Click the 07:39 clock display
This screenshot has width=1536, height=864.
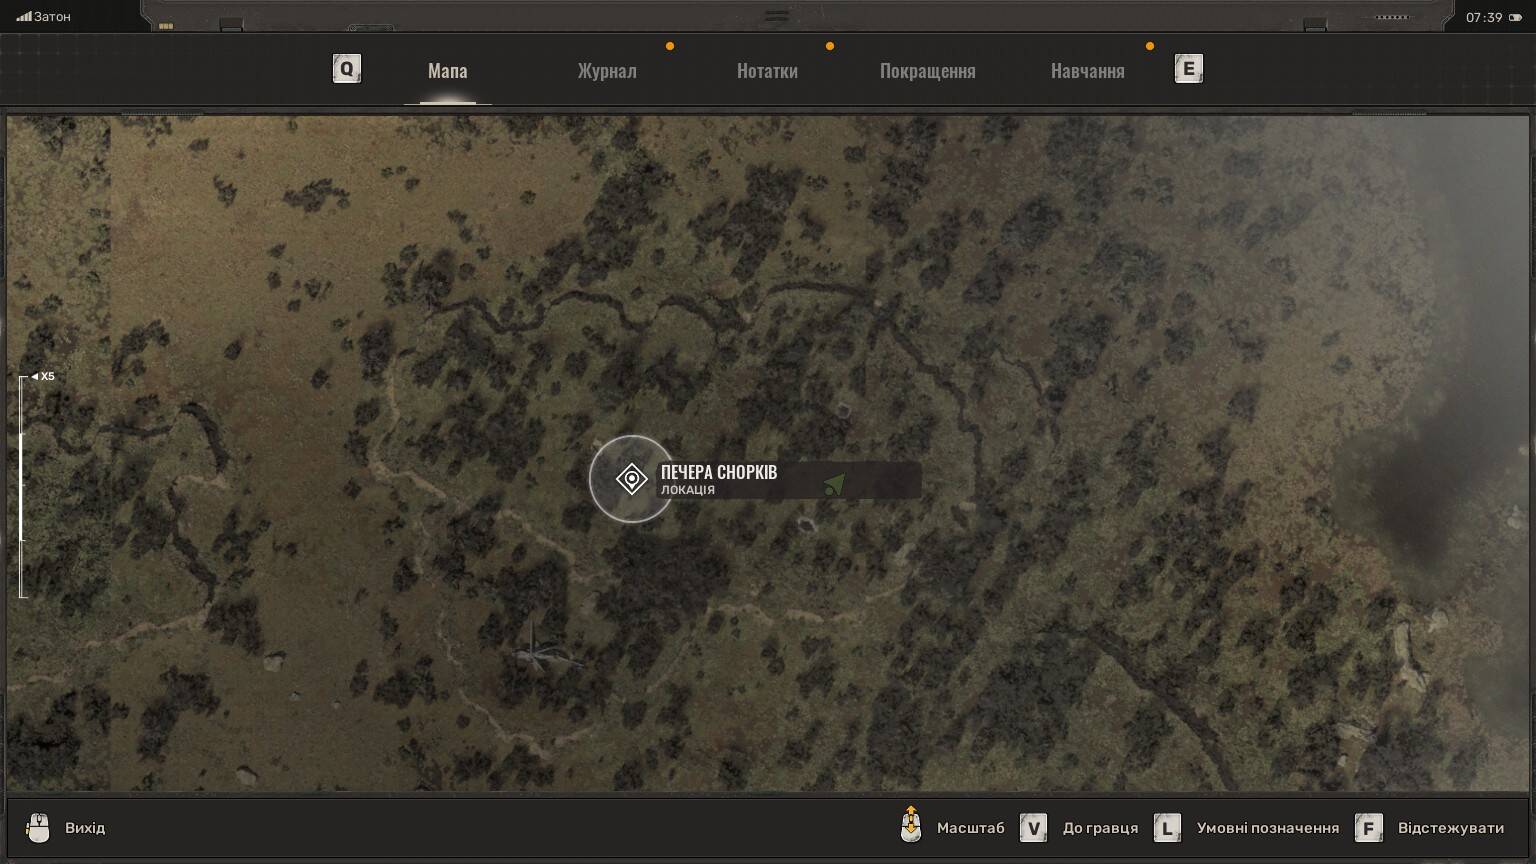[1484, 17]
